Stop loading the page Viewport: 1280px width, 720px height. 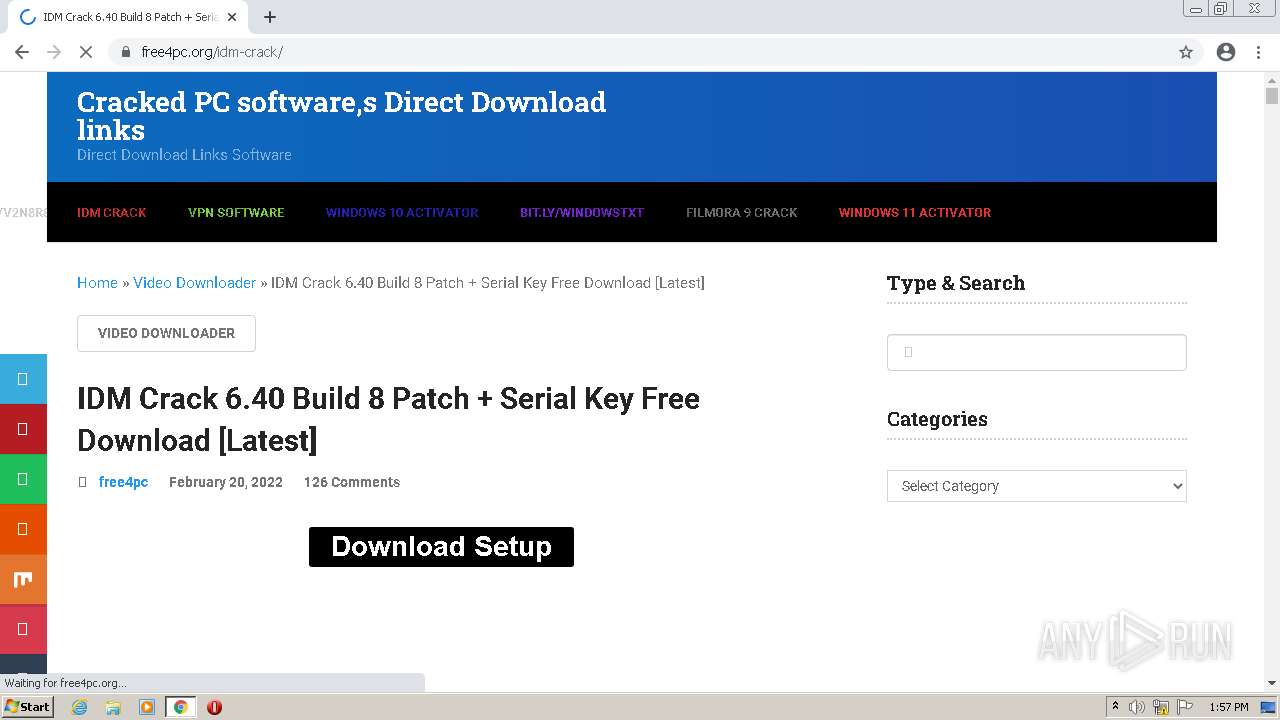tap(86, 52)
